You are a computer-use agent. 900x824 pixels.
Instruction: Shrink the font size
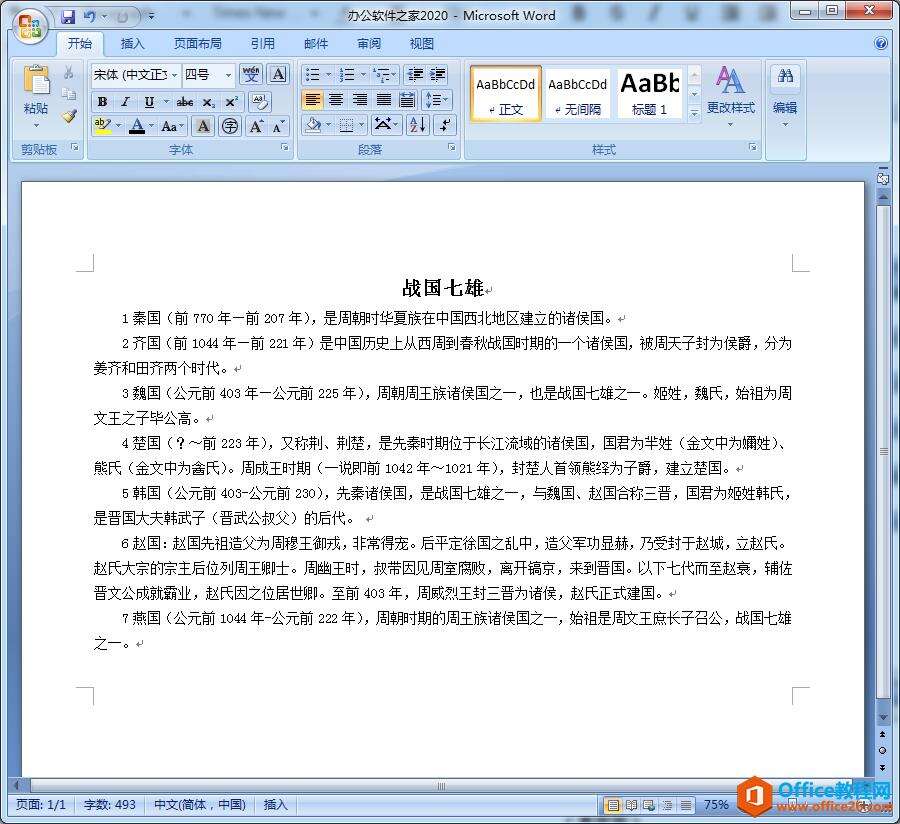point(278,126)
